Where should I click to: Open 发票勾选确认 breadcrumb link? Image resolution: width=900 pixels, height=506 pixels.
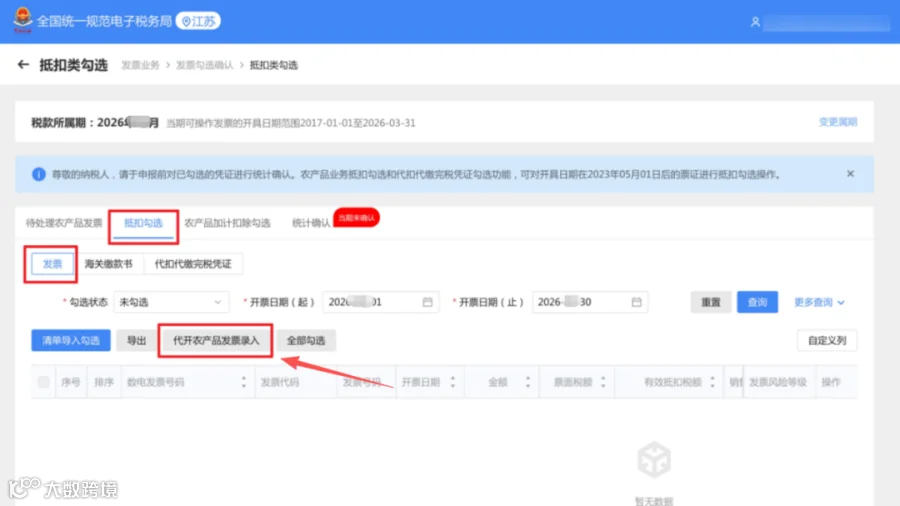point(204,65)
